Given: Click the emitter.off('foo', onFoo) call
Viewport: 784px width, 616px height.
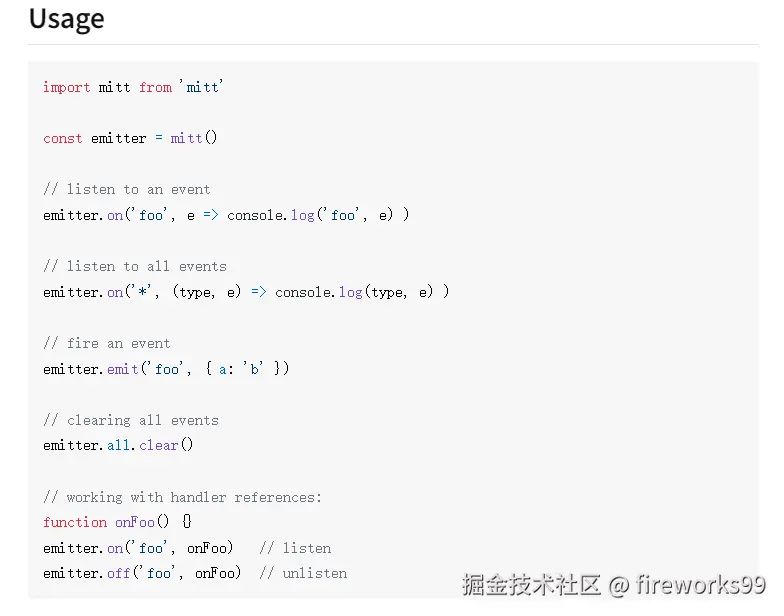Looking at the screenshot, I should click(x=142, y=573).
